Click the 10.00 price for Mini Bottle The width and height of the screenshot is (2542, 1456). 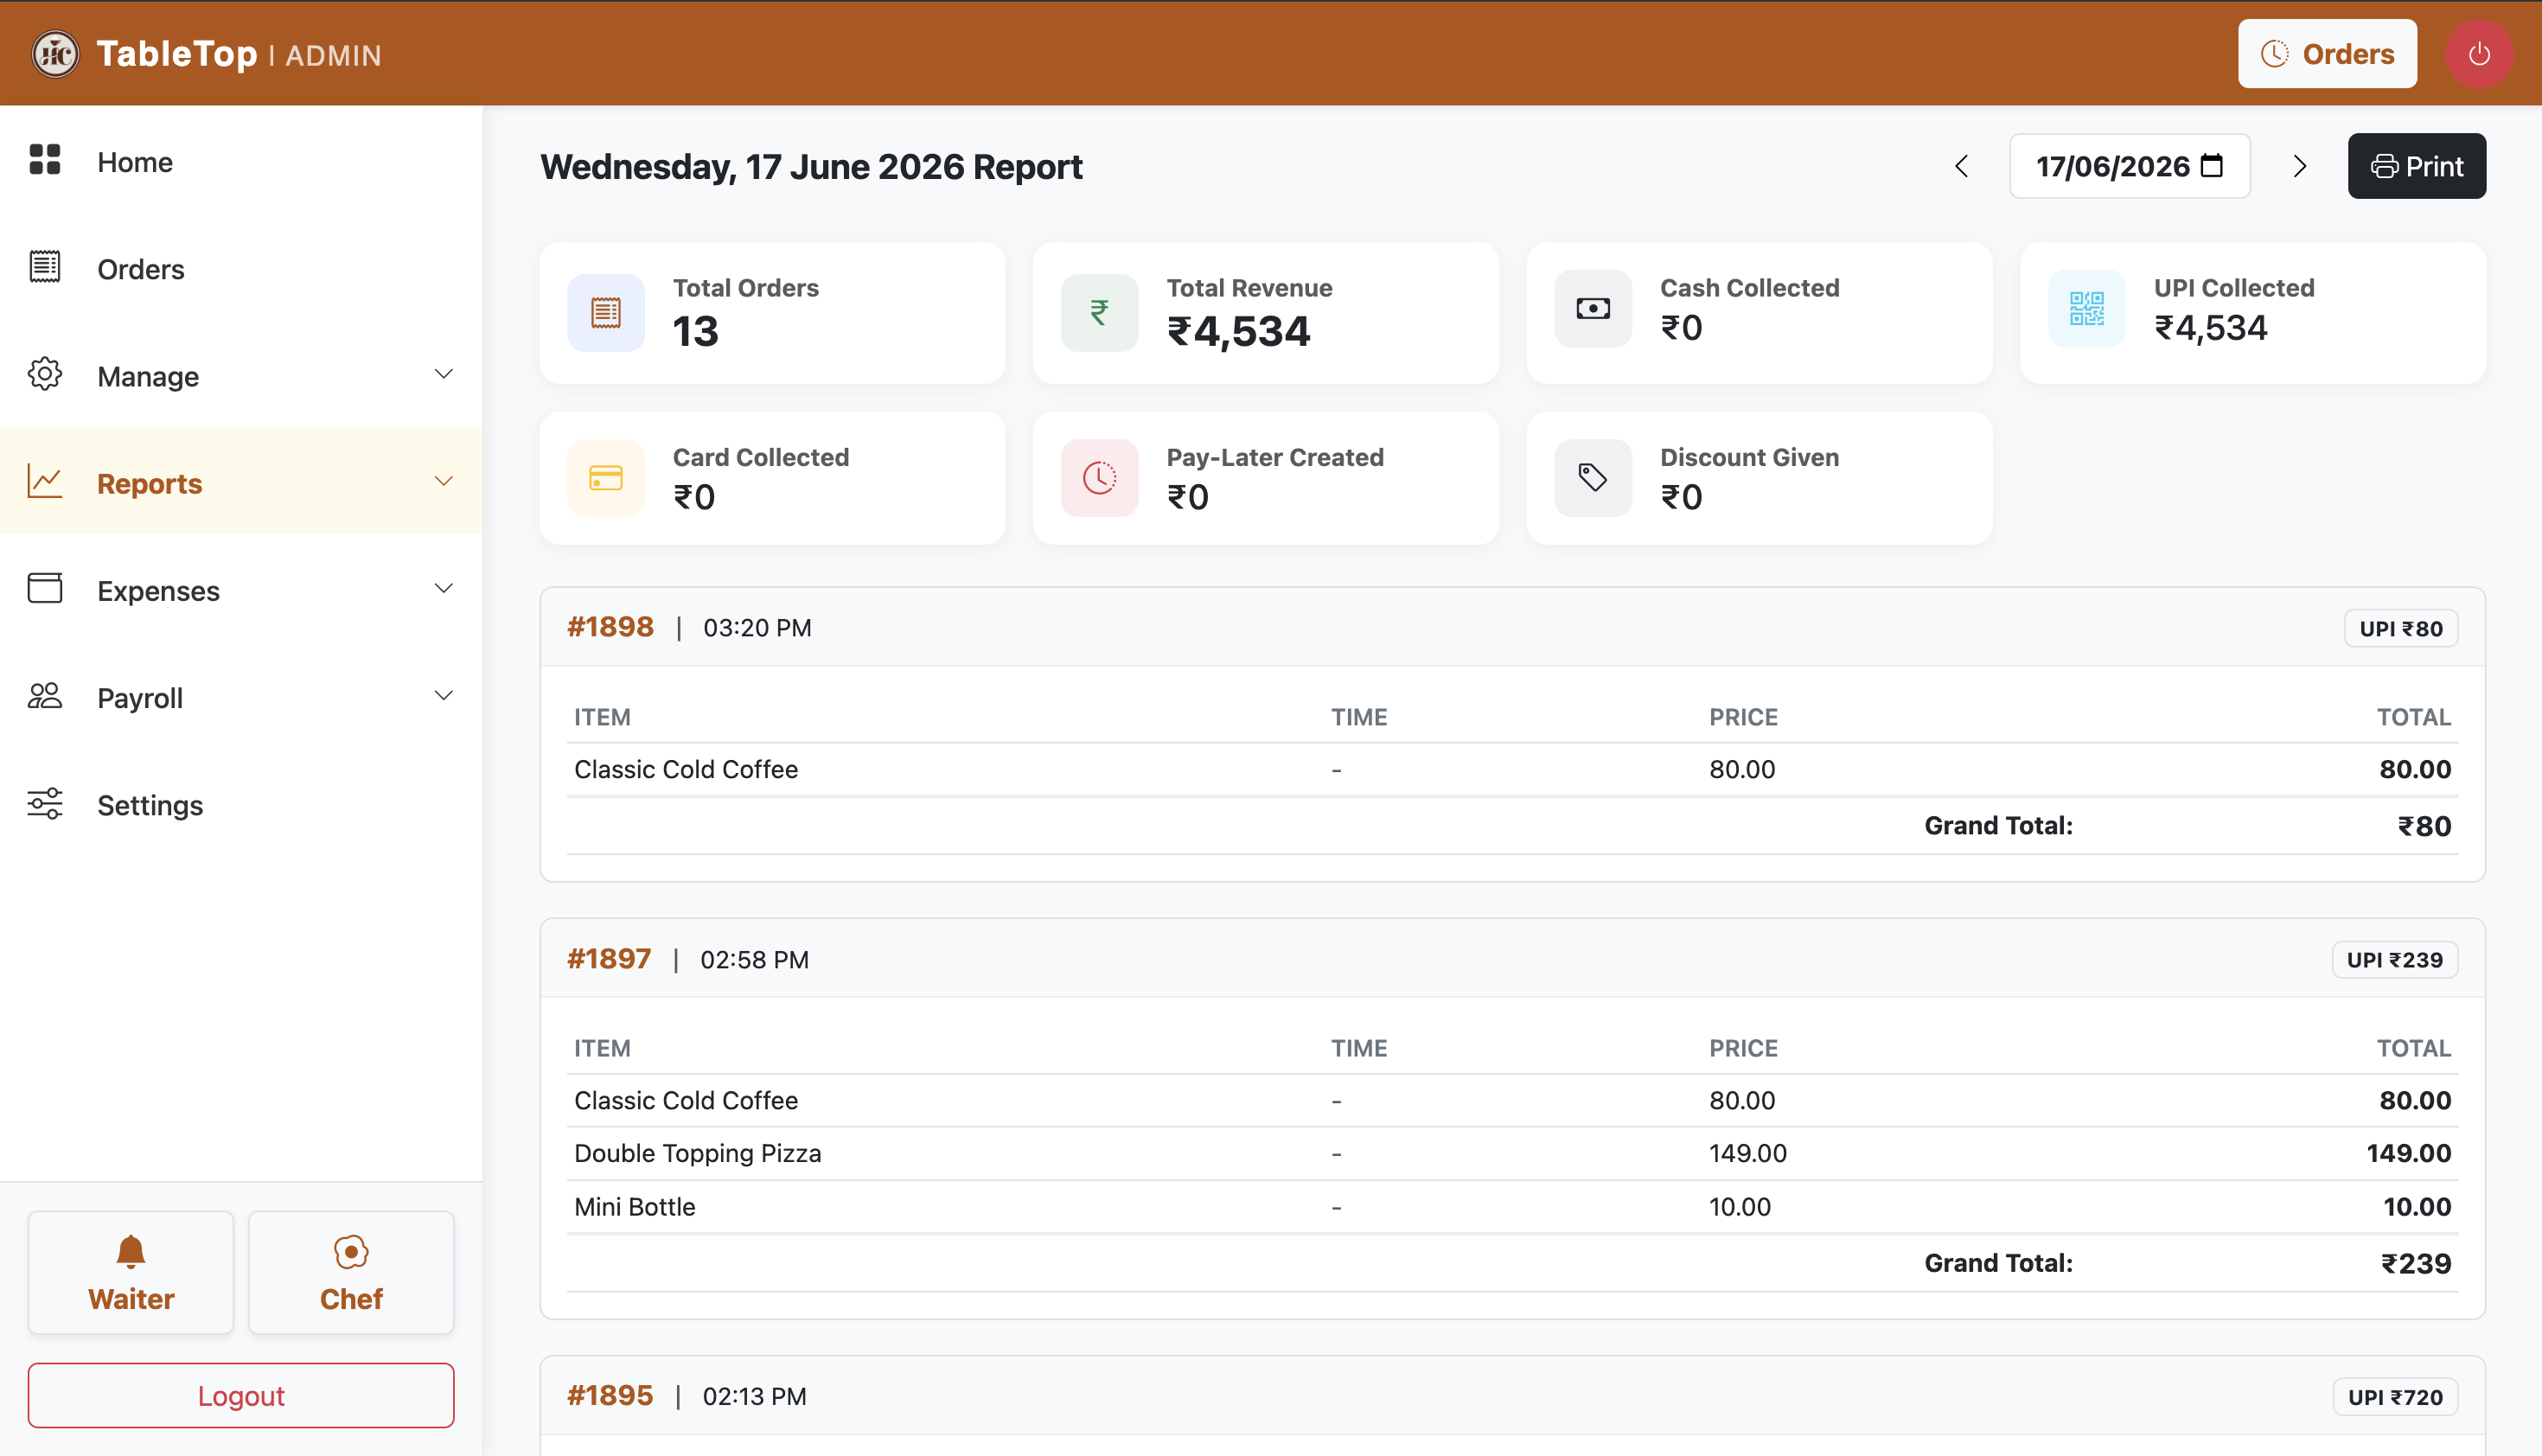click(x=1739, y=1206)
